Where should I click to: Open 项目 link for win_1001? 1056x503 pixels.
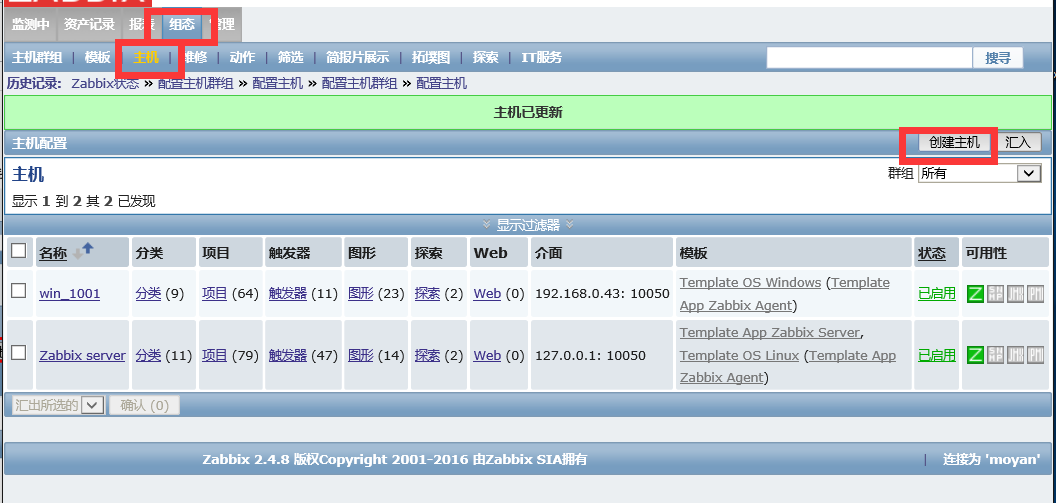point(214,294)
